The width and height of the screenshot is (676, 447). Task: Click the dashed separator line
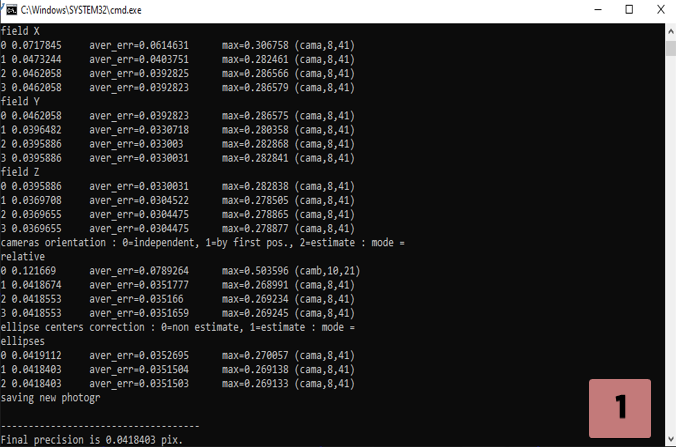(100, 426)
